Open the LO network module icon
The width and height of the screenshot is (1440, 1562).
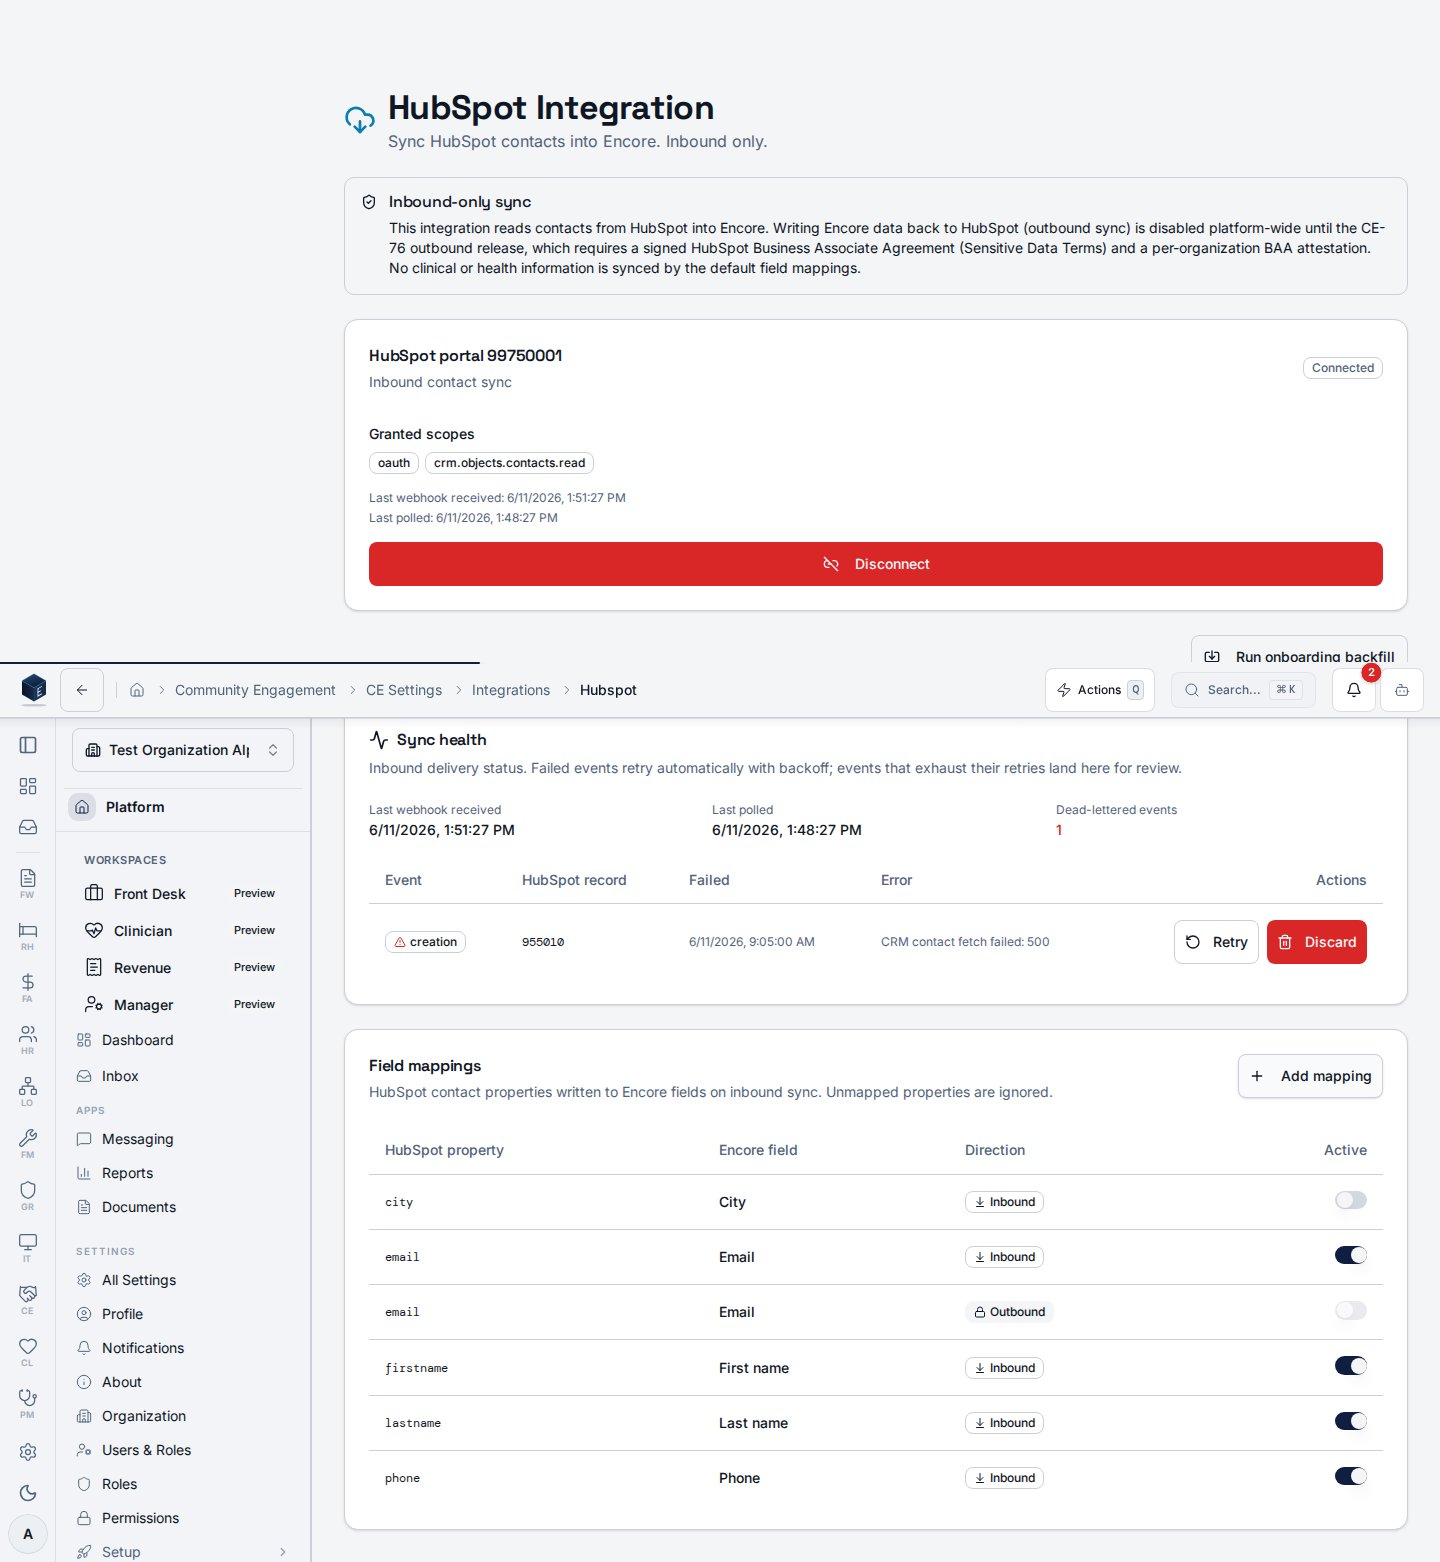pyautogui.click(x=28, y=1090)
